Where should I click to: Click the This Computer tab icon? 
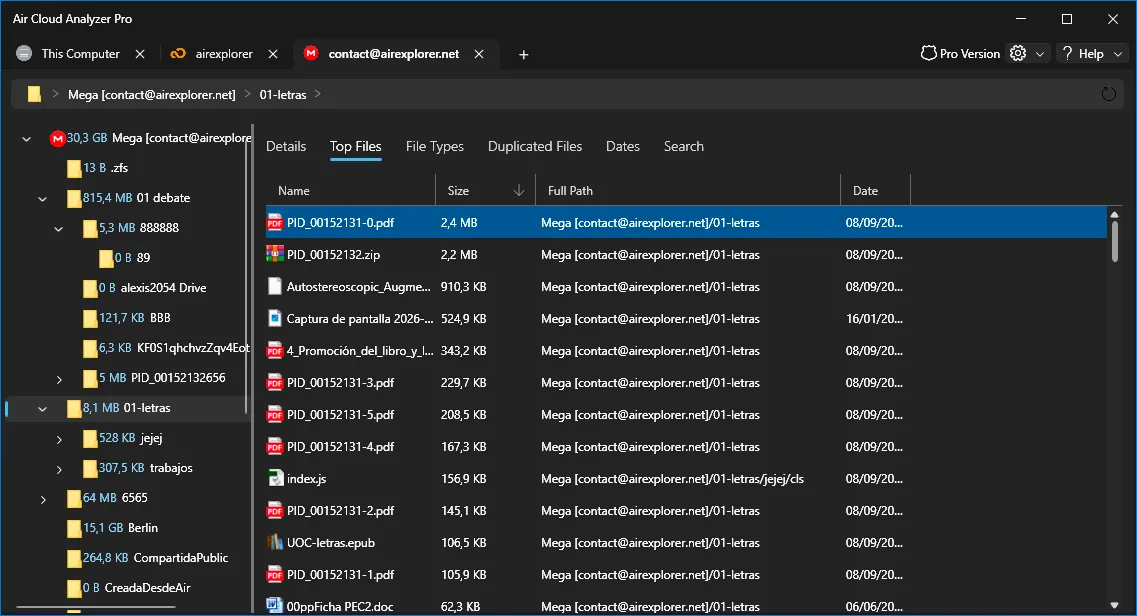point(24,54)
